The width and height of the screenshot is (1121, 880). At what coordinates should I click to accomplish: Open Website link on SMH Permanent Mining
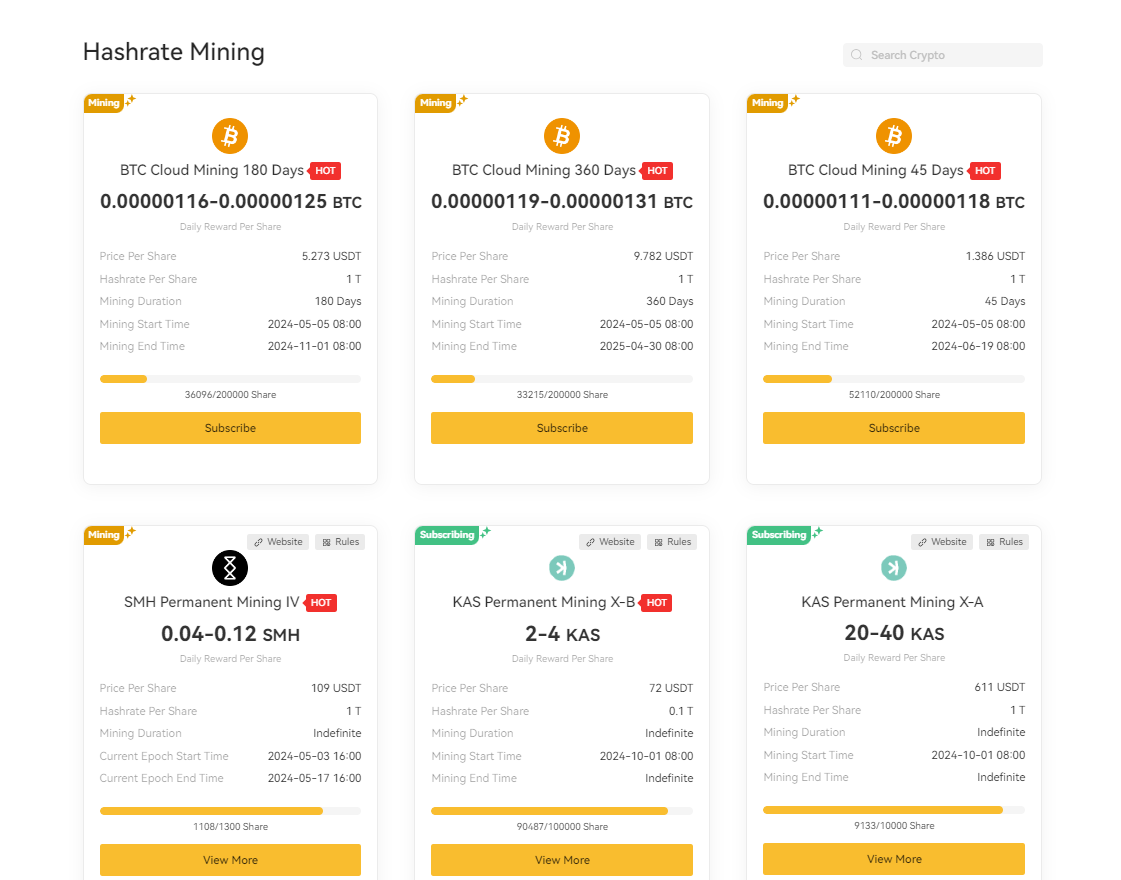(279, 542)
